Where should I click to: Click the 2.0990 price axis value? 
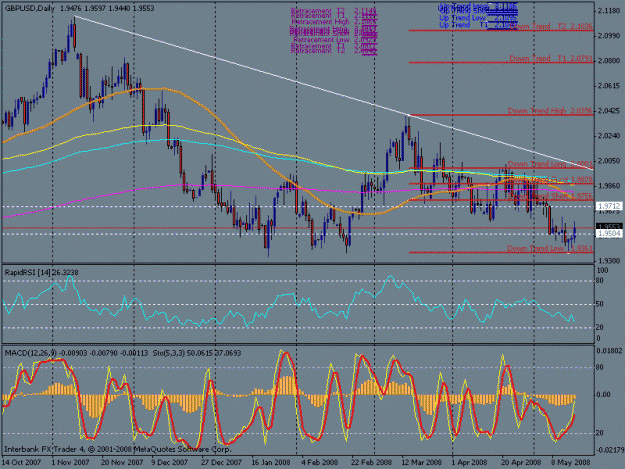pyautogui.click(x=609, y=35)
